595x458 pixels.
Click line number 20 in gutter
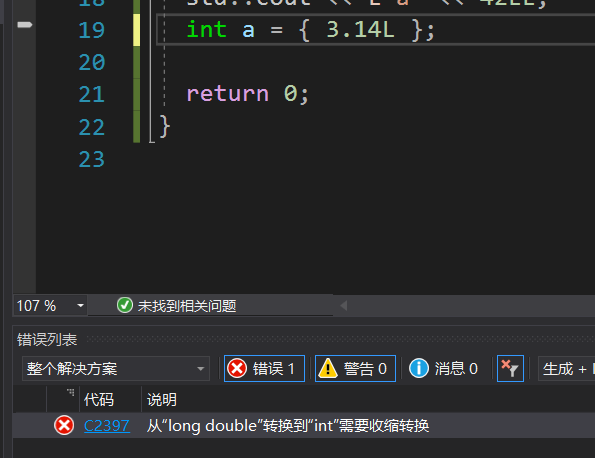(91, 62)
